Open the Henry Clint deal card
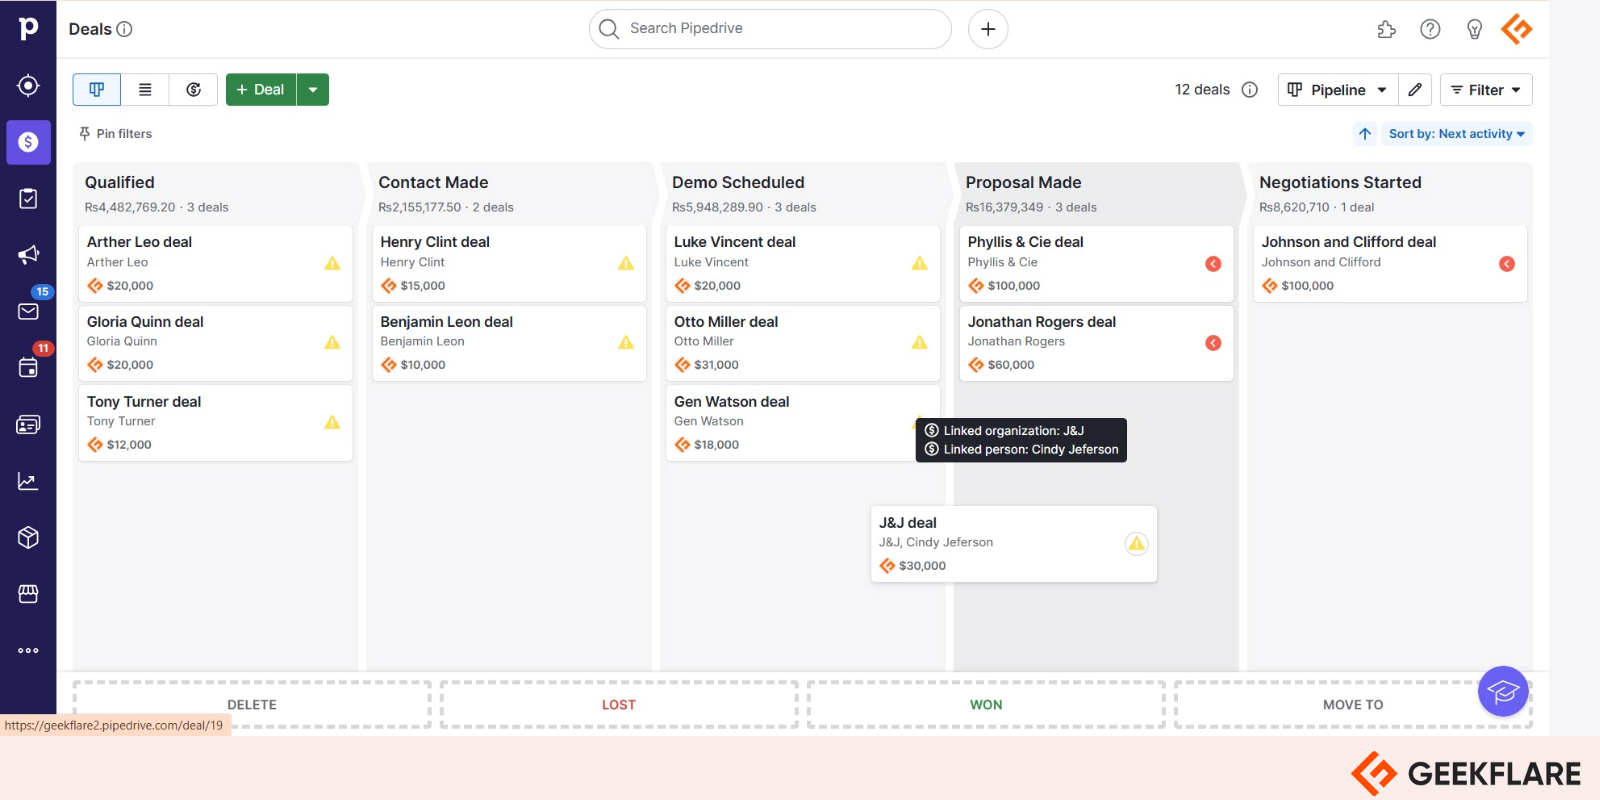Screen dimensions: 1600x800 [x=509, y=264]
